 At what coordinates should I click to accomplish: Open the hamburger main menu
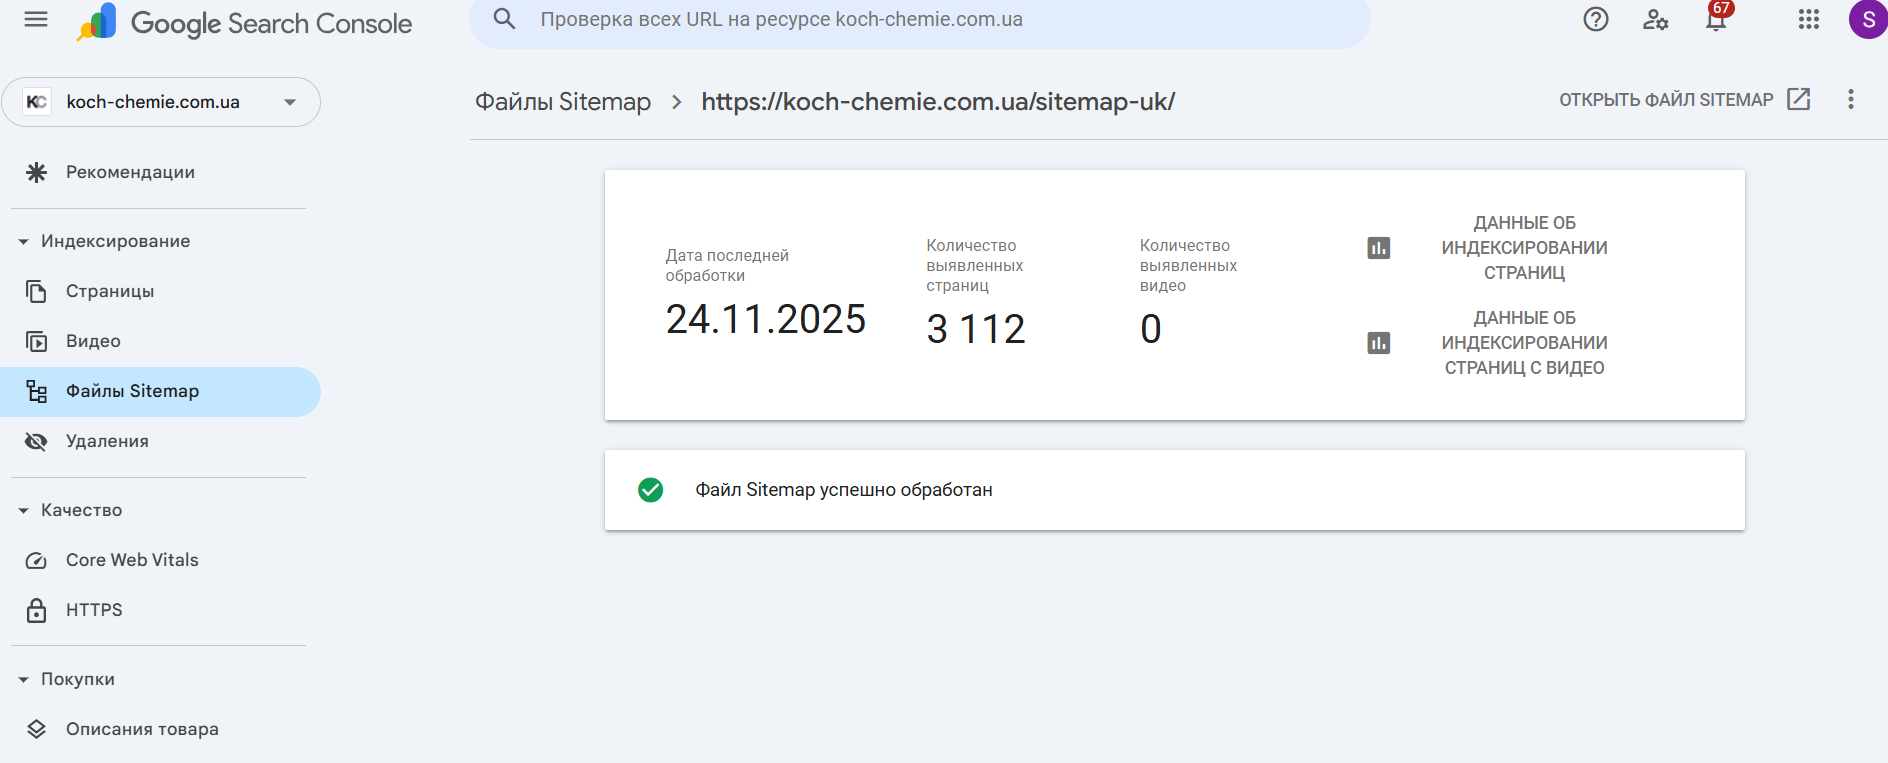point(36,20)
